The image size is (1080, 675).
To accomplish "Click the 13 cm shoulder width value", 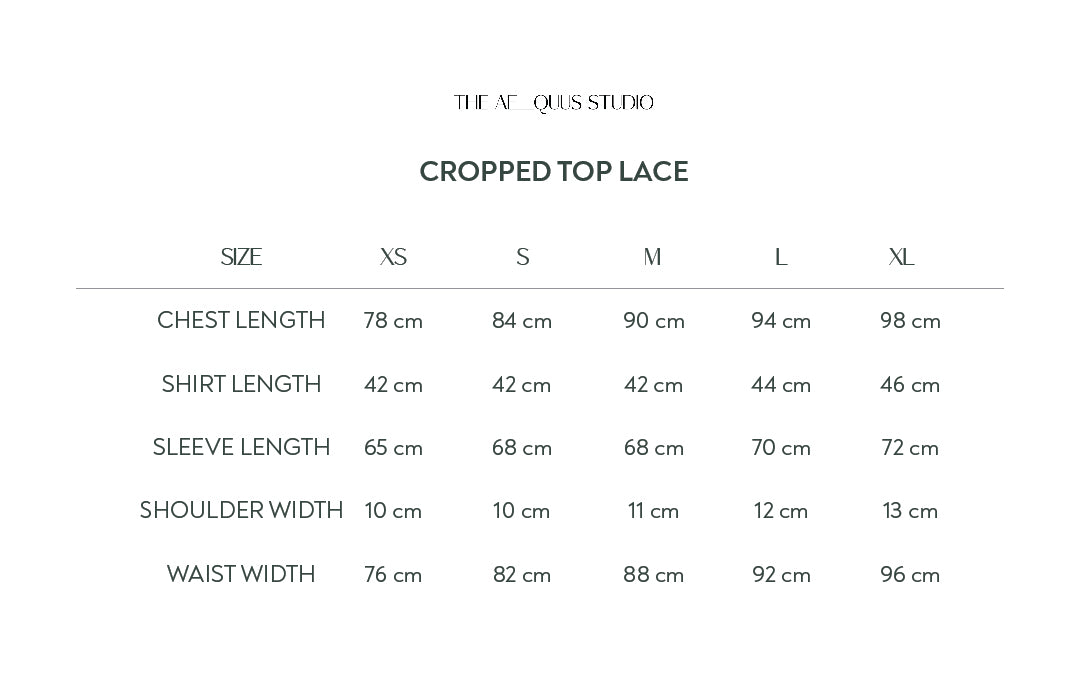I will 910,510.
